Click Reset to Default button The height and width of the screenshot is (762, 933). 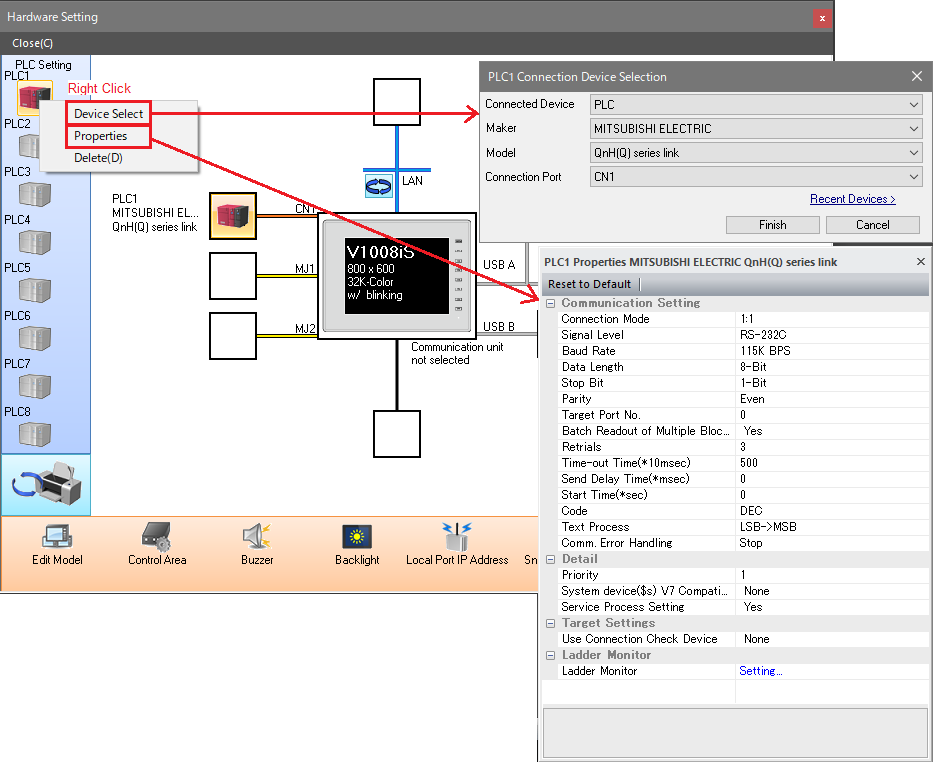[589, 284]
